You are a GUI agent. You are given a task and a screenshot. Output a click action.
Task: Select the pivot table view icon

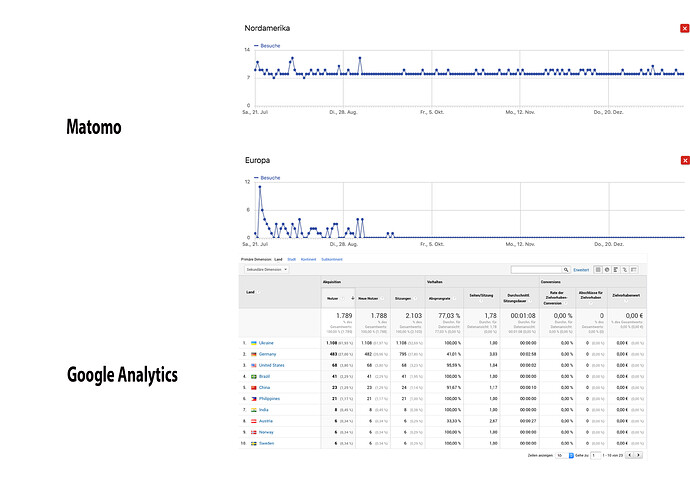click(634, 270)
